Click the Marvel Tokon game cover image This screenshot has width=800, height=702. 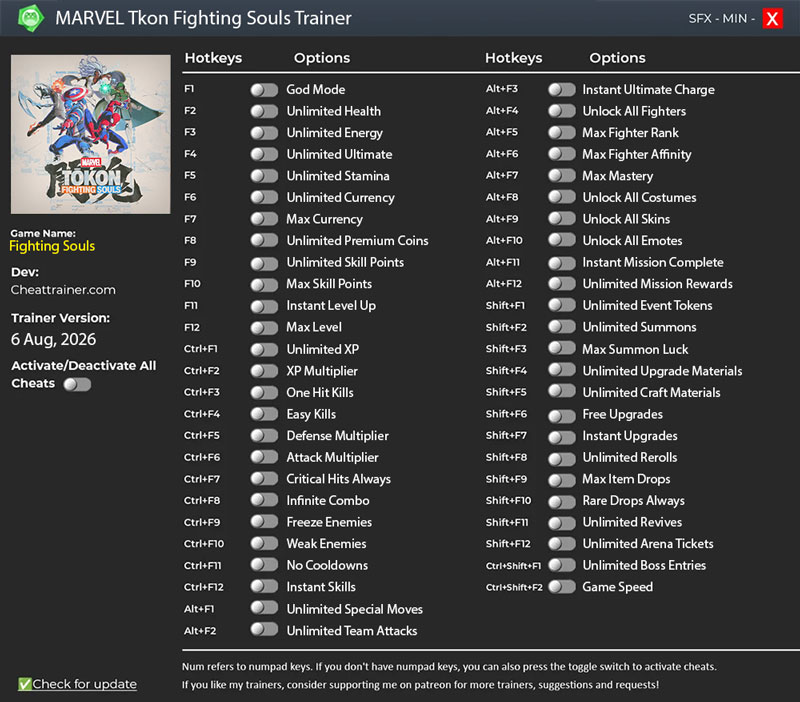click(x=91, y=134)
